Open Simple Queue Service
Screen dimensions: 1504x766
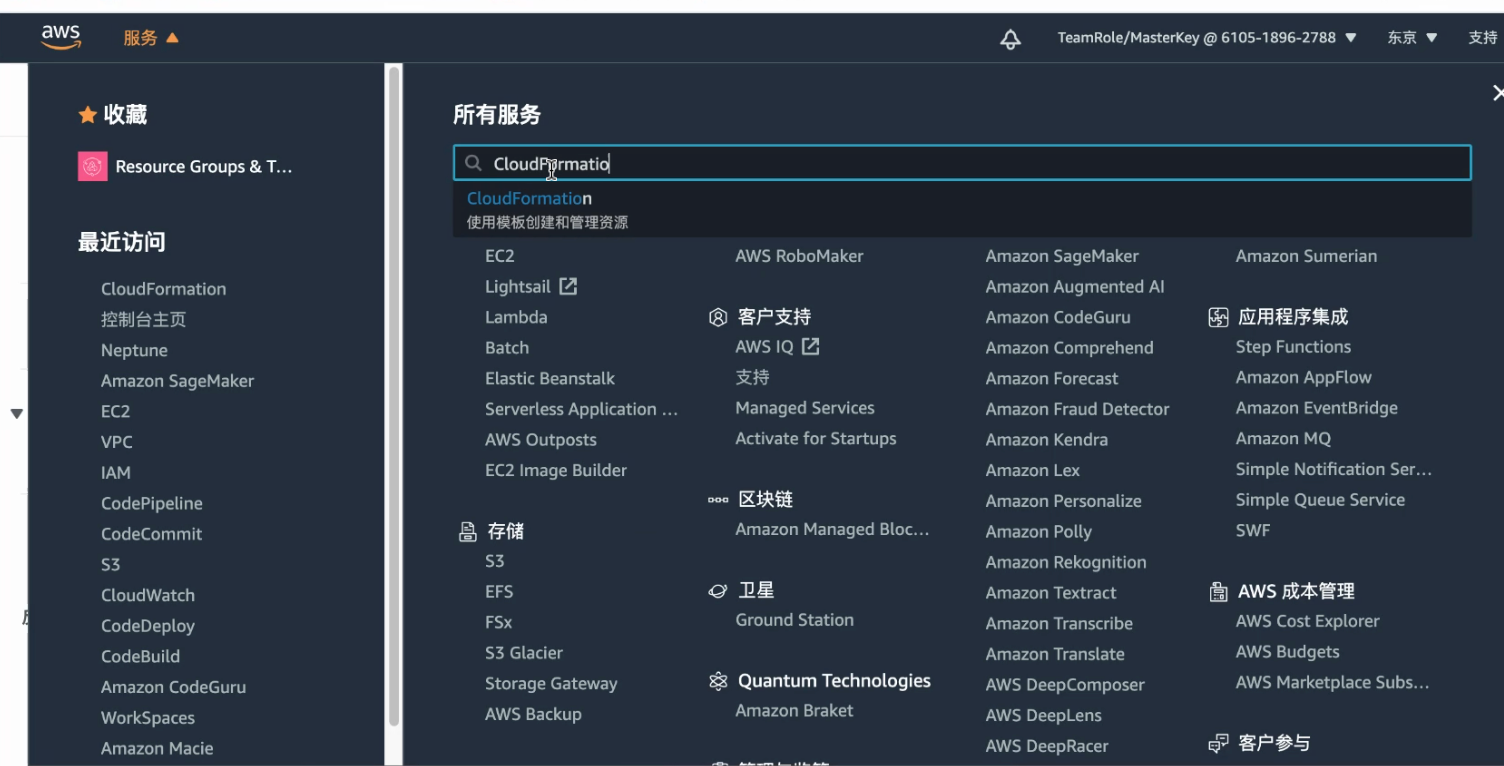pyautogui.click(x=1320, y=500)
